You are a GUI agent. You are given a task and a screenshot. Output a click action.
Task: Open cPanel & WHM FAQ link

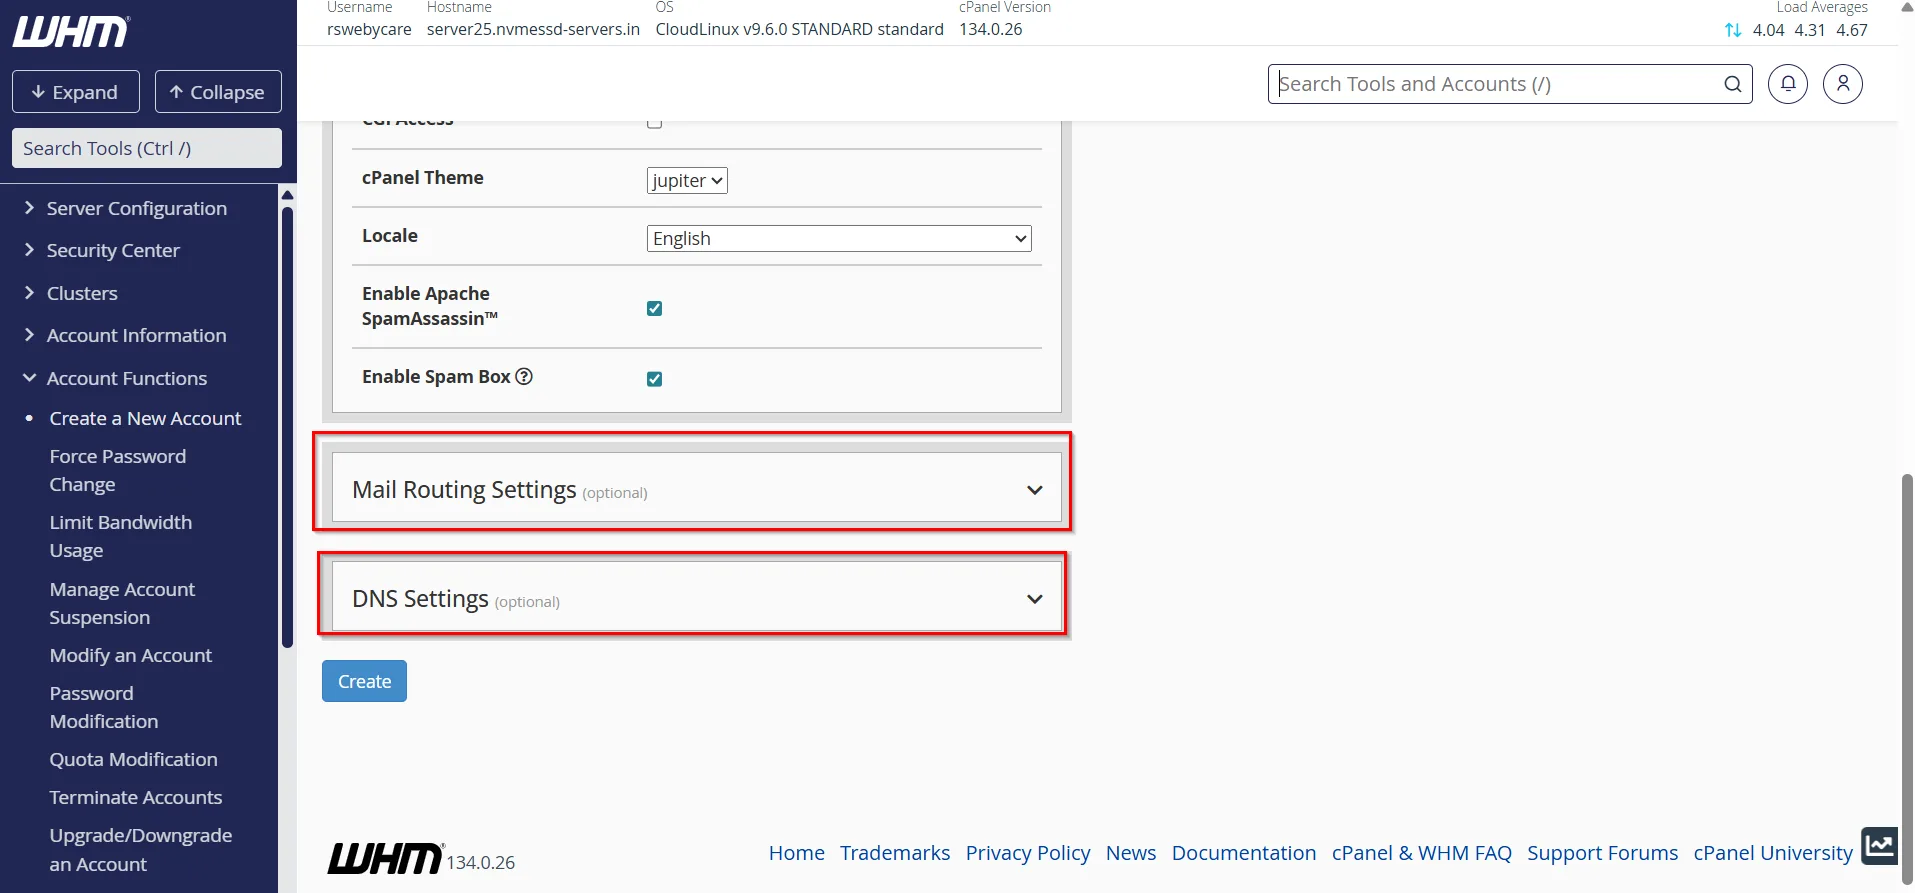tap(1422, 853)
